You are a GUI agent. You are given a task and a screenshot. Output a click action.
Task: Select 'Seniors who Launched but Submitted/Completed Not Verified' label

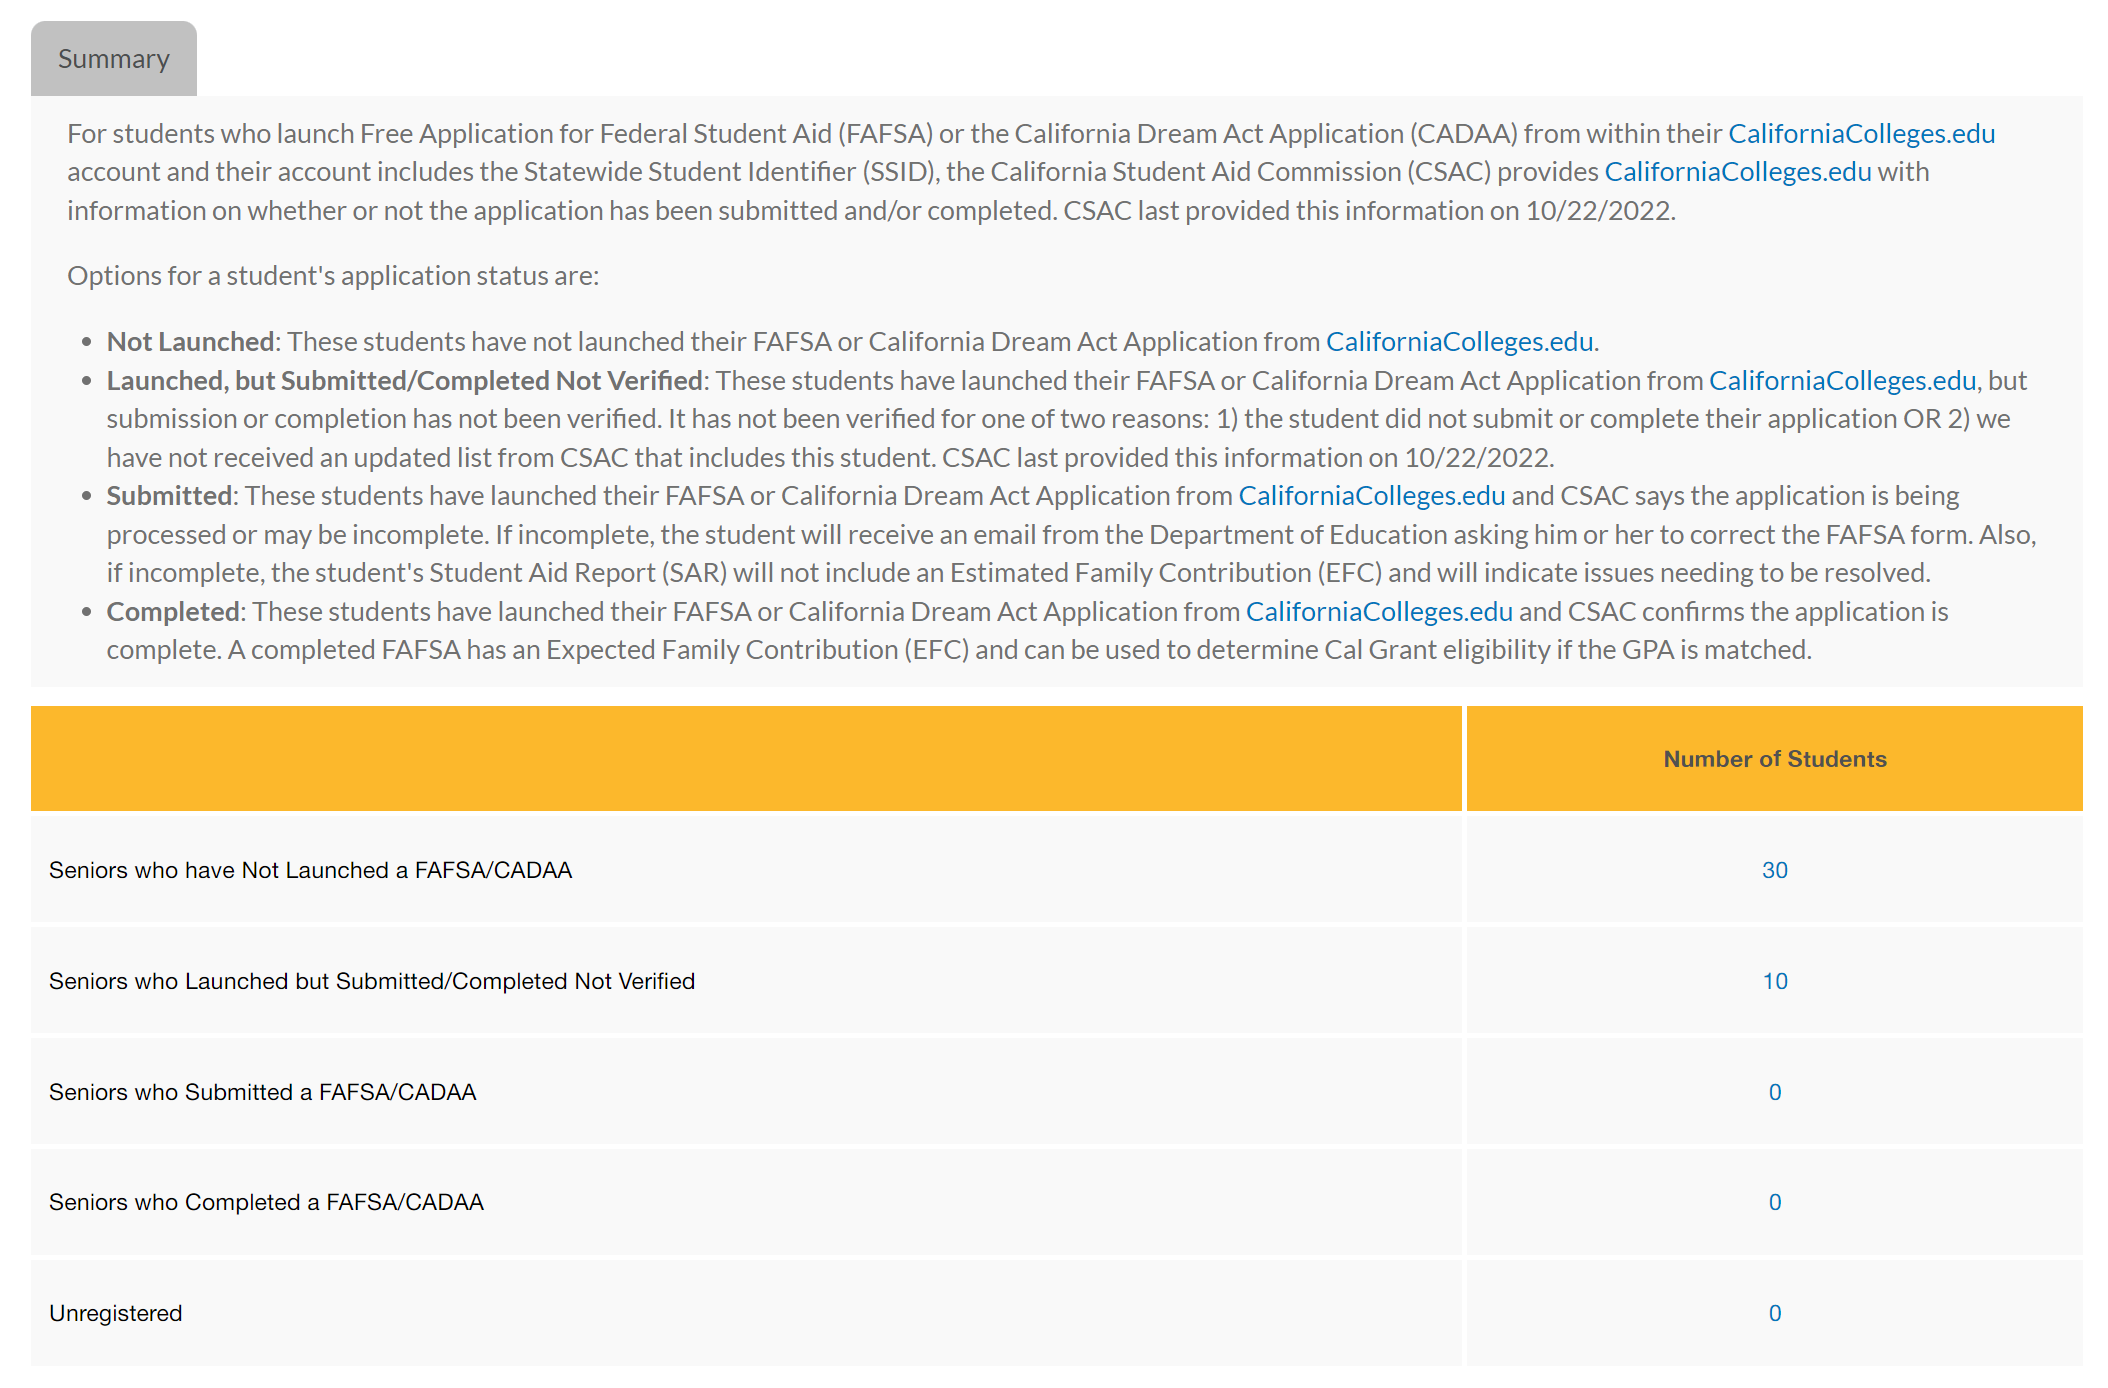pyautogui.click(x=372, y=981)
